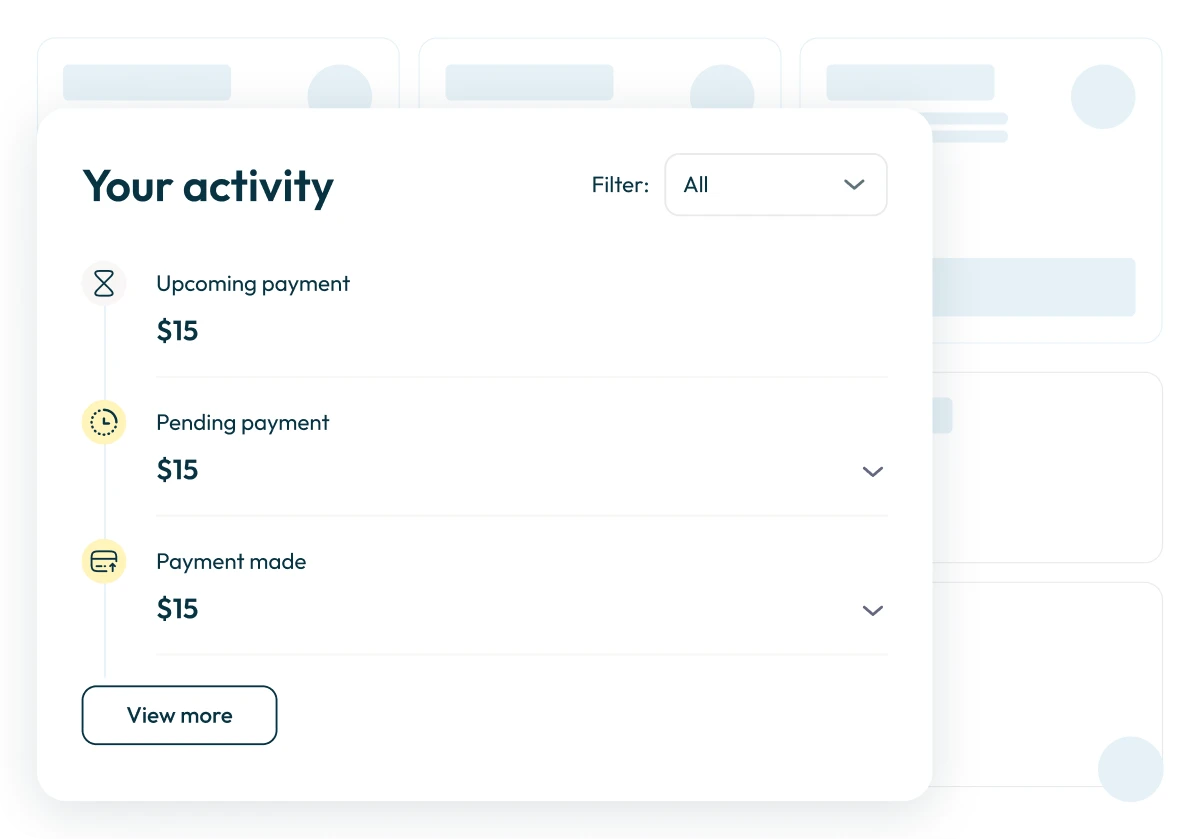Click the $15 amount under Upcoming payment
This screenshot has width=1200, height=839.
point(178,331)
